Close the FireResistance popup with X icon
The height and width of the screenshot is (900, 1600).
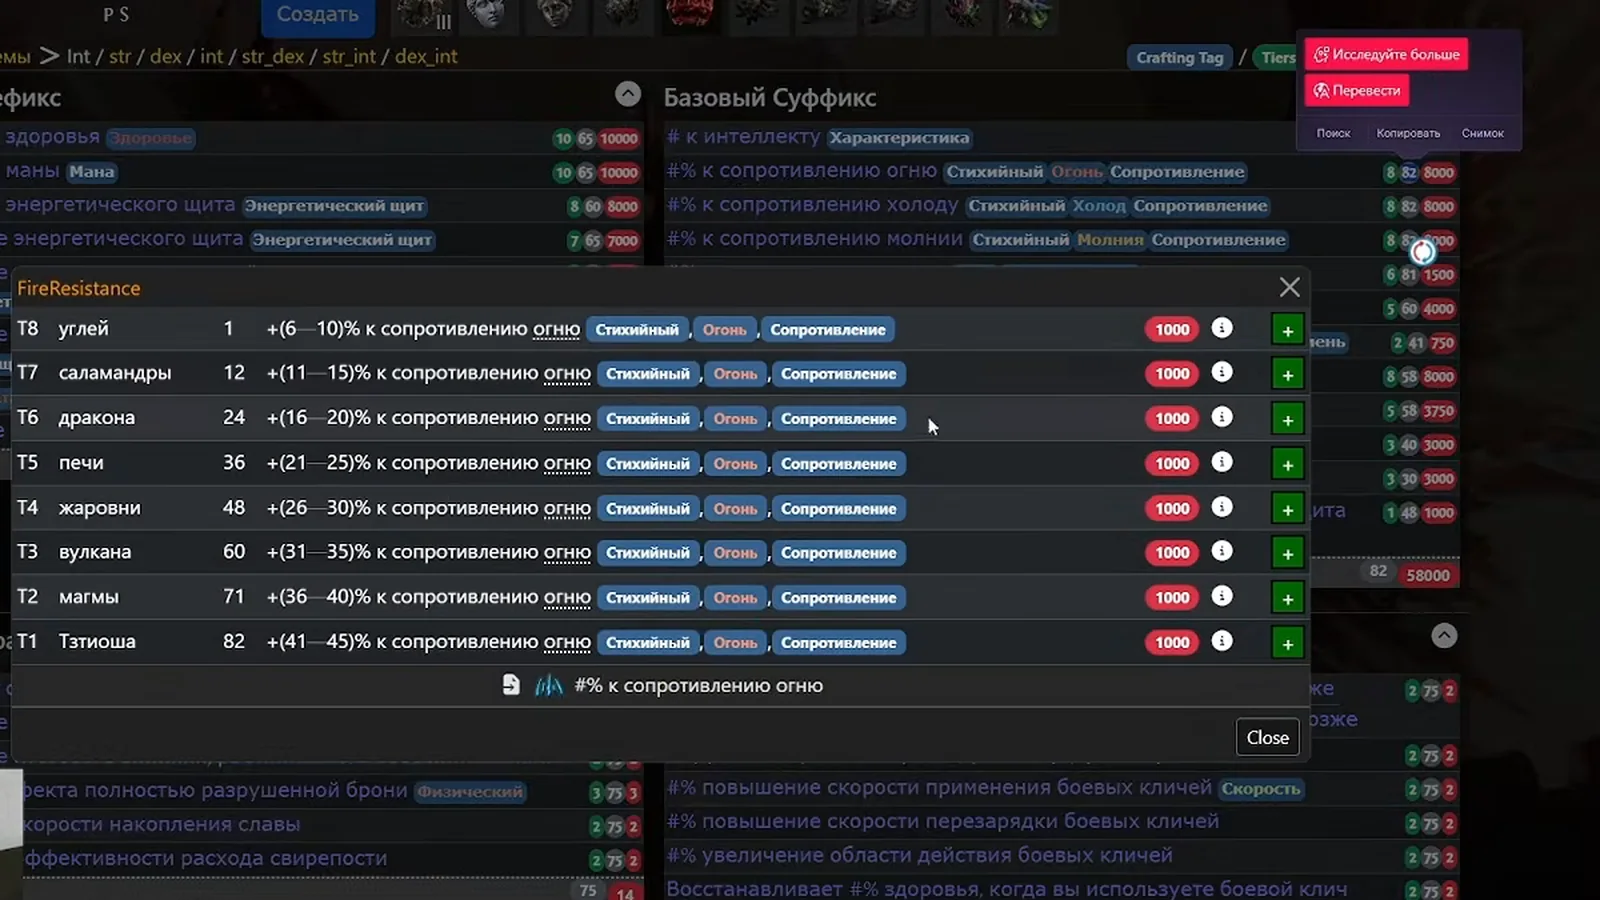1290,287
